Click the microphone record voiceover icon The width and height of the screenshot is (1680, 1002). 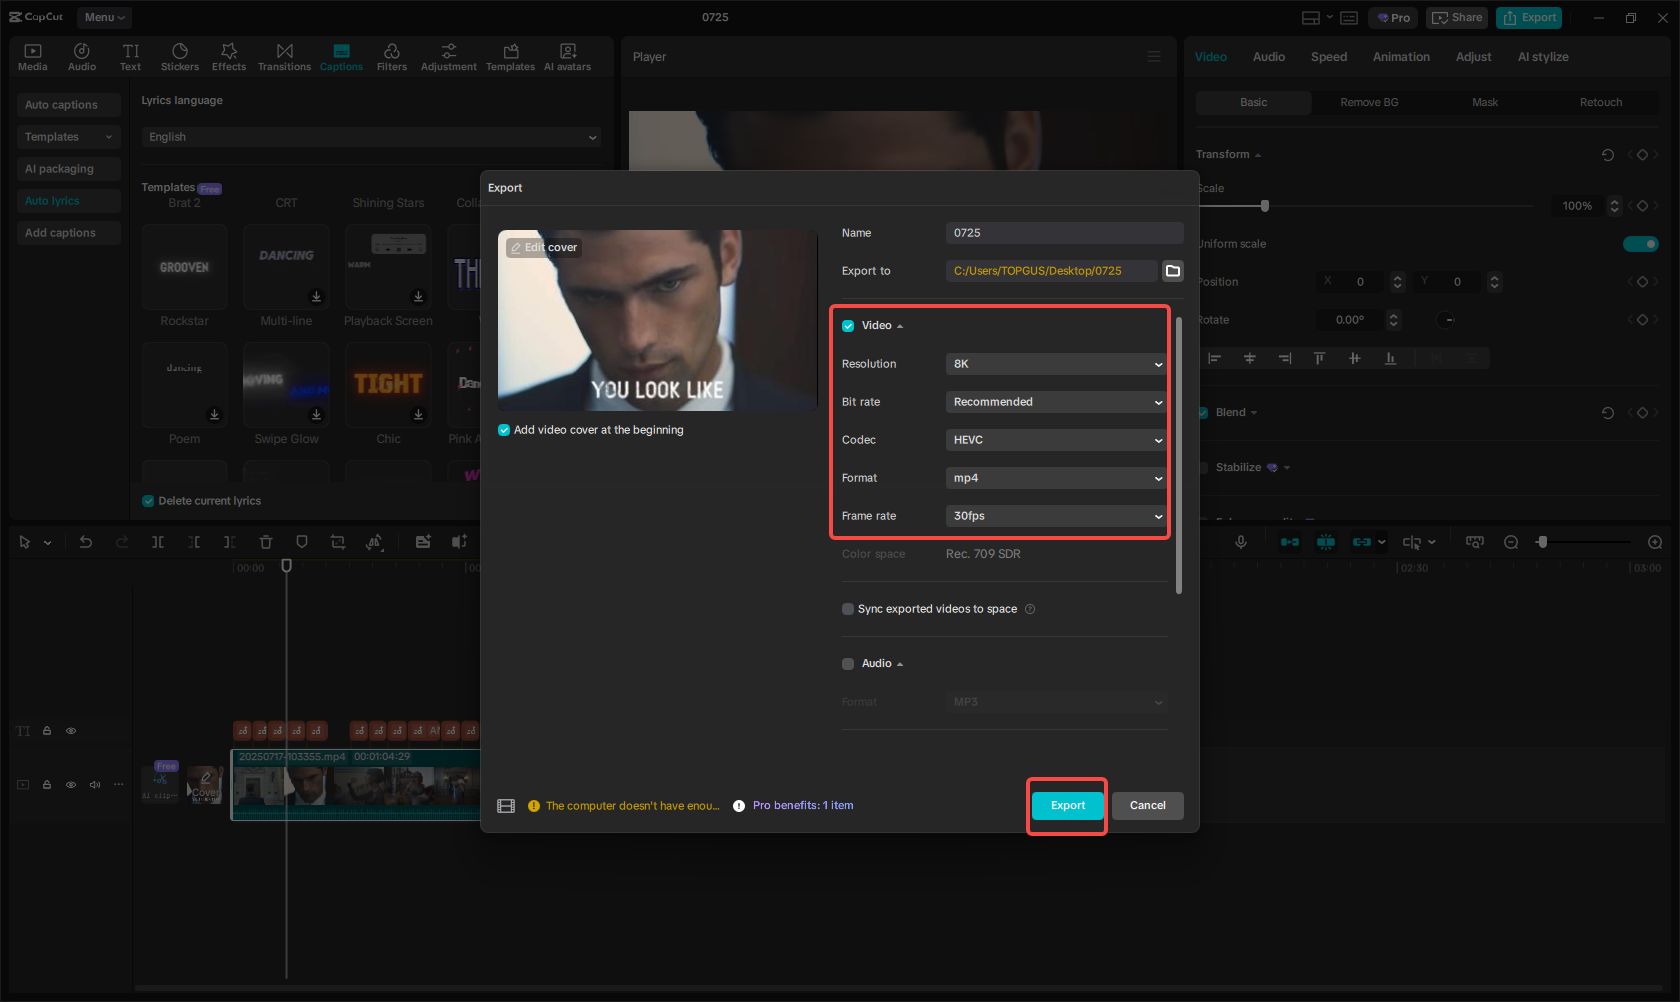(x=1241, y=542)
